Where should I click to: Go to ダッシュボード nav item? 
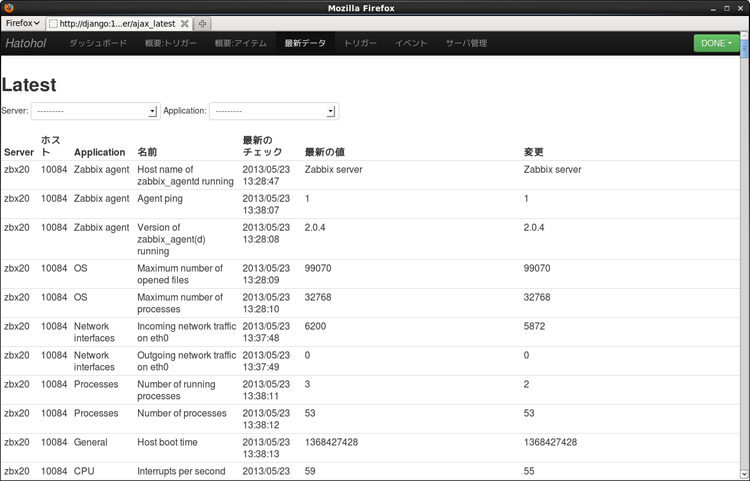[97, 43]
